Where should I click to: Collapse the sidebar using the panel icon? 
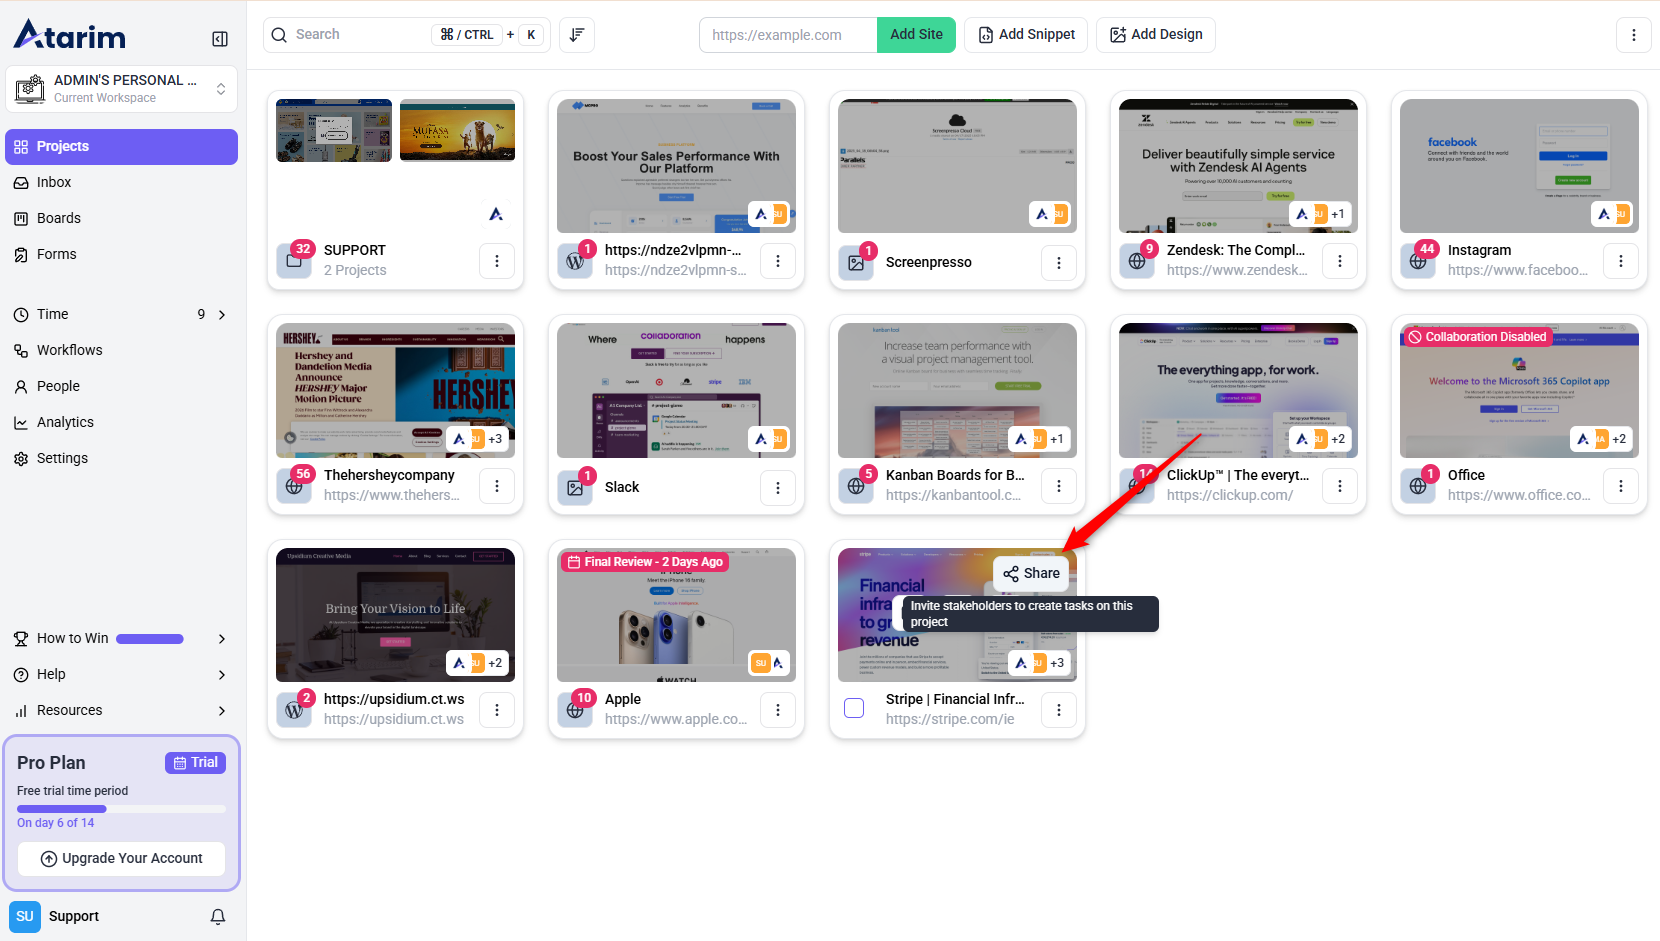coord(220,39)
